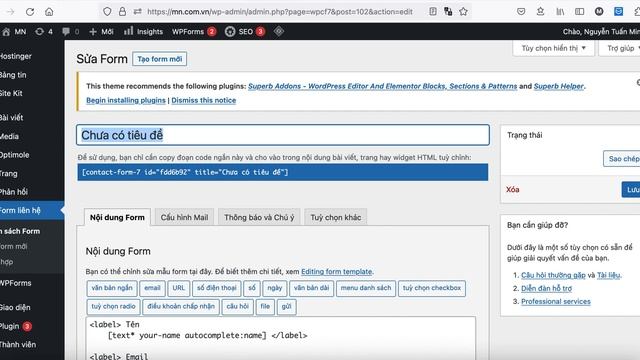Open the Superb Addons plugin link
The width and height of the screenshot is (640, 360).
pos(382,86)
